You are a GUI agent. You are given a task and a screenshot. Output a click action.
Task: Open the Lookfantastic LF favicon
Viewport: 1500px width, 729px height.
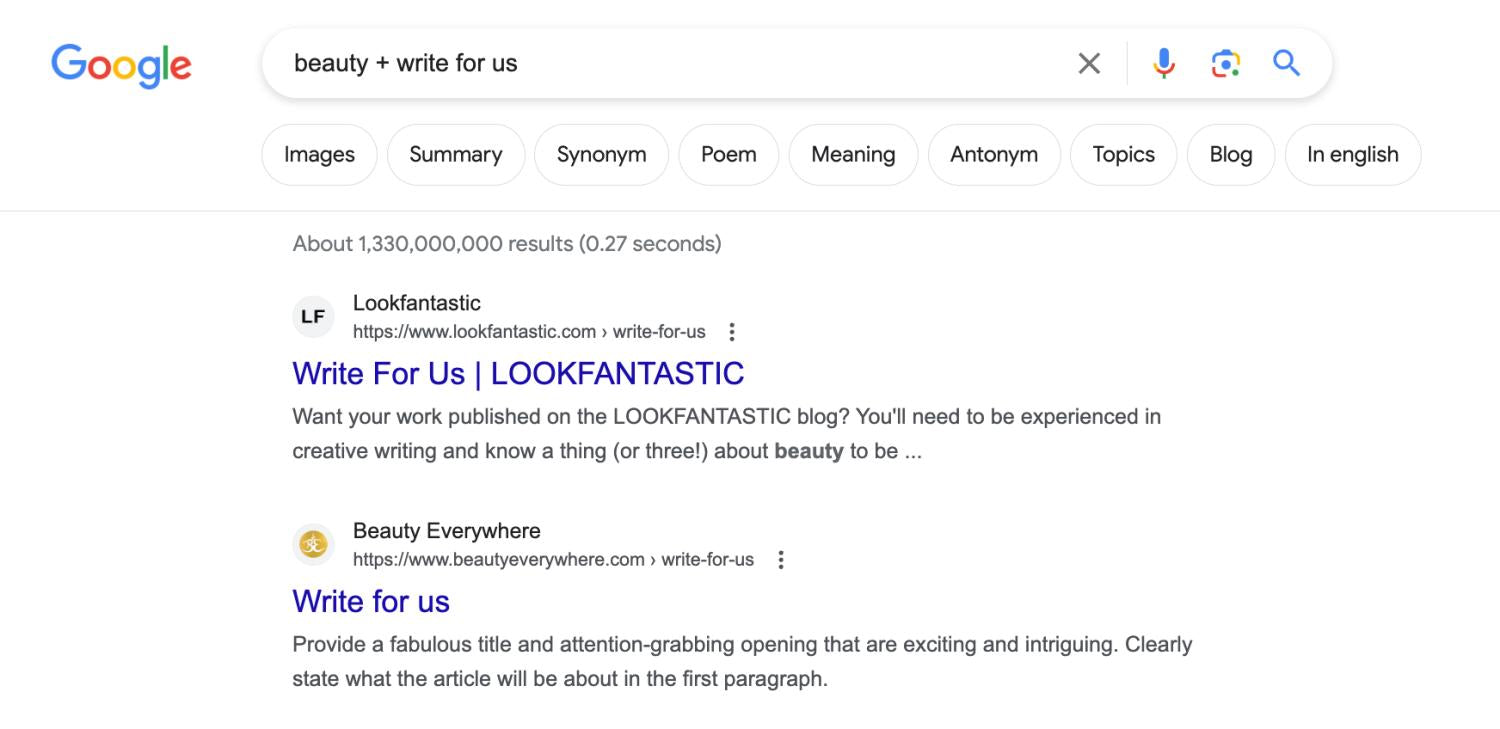[313, 317]
